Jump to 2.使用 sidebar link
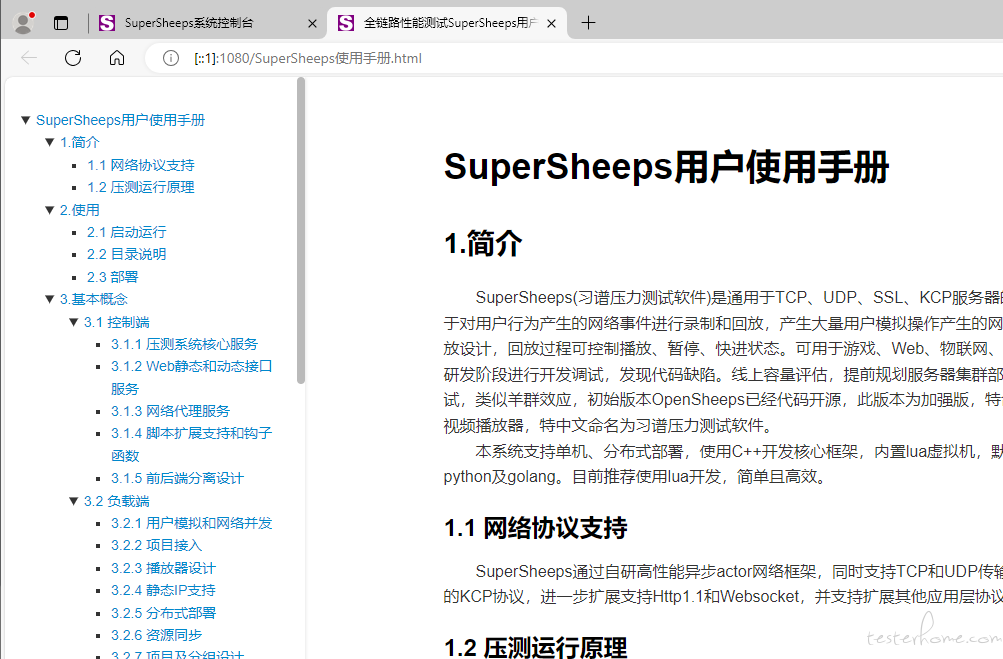The height and width of the screenshot is (659, 1003). pyautogui.click(x=80, y=210)
